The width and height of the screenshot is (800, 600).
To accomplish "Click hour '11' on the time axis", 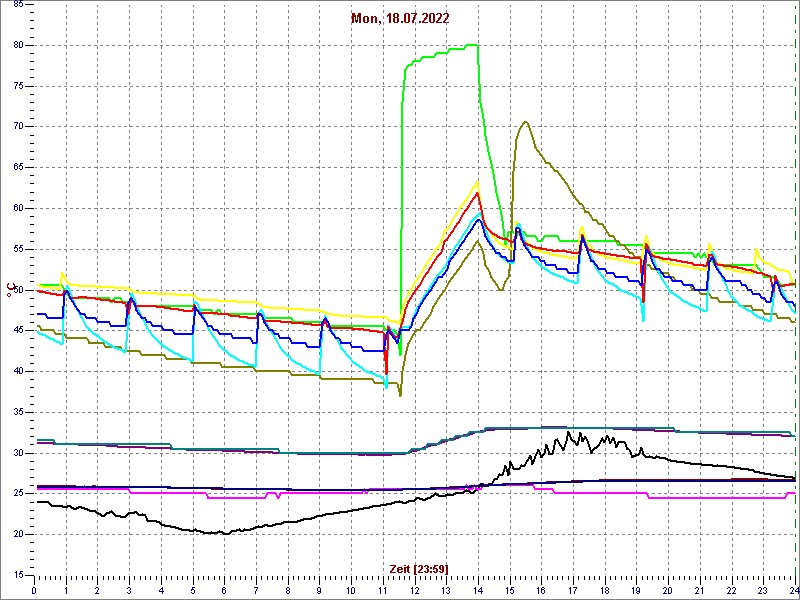I will [x=383, y=589].
